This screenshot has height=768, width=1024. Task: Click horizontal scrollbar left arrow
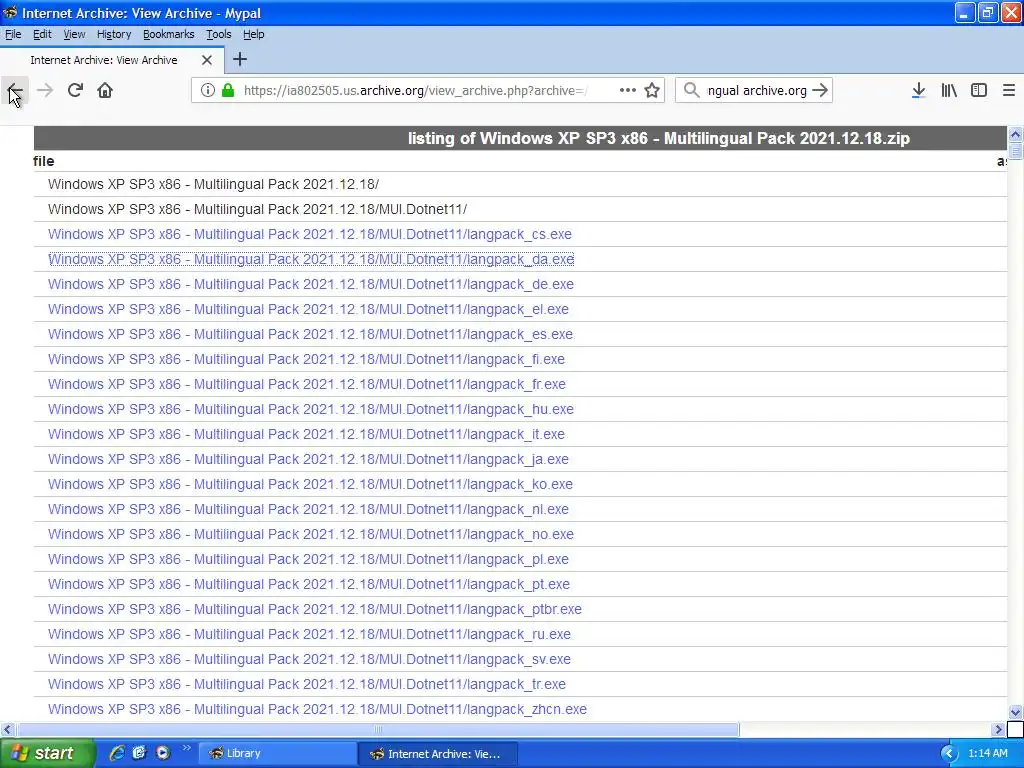[x=7, y=729]
